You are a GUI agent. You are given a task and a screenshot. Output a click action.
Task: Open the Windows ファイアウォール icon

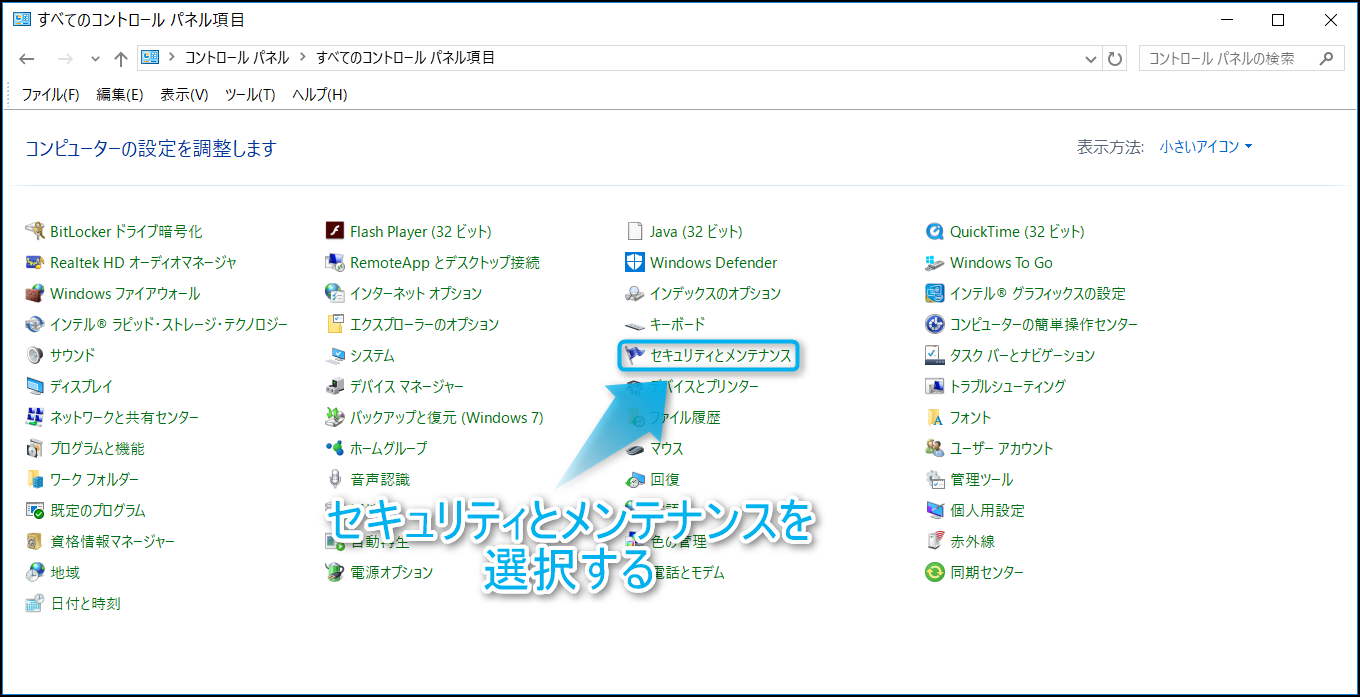[x=35, y=294]
